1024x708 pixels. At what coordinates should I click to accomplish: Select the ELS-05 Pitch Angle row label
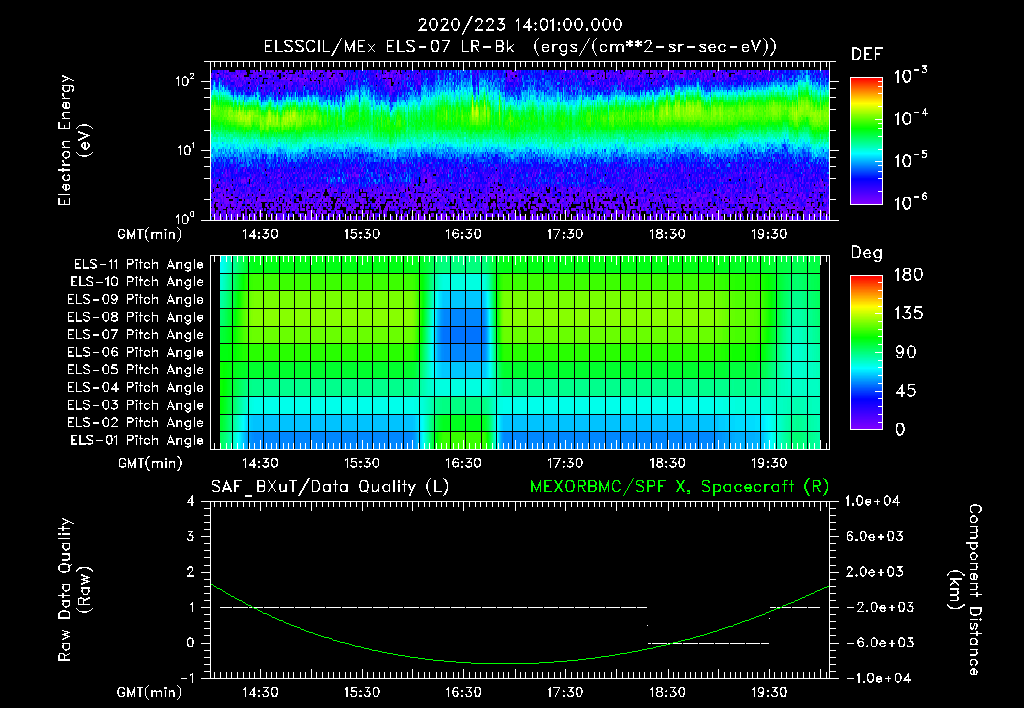click(136, 370)
